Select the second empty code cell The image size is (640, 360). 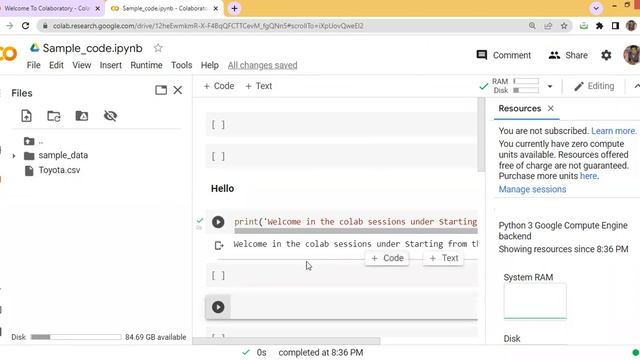(x=341, y=156)
